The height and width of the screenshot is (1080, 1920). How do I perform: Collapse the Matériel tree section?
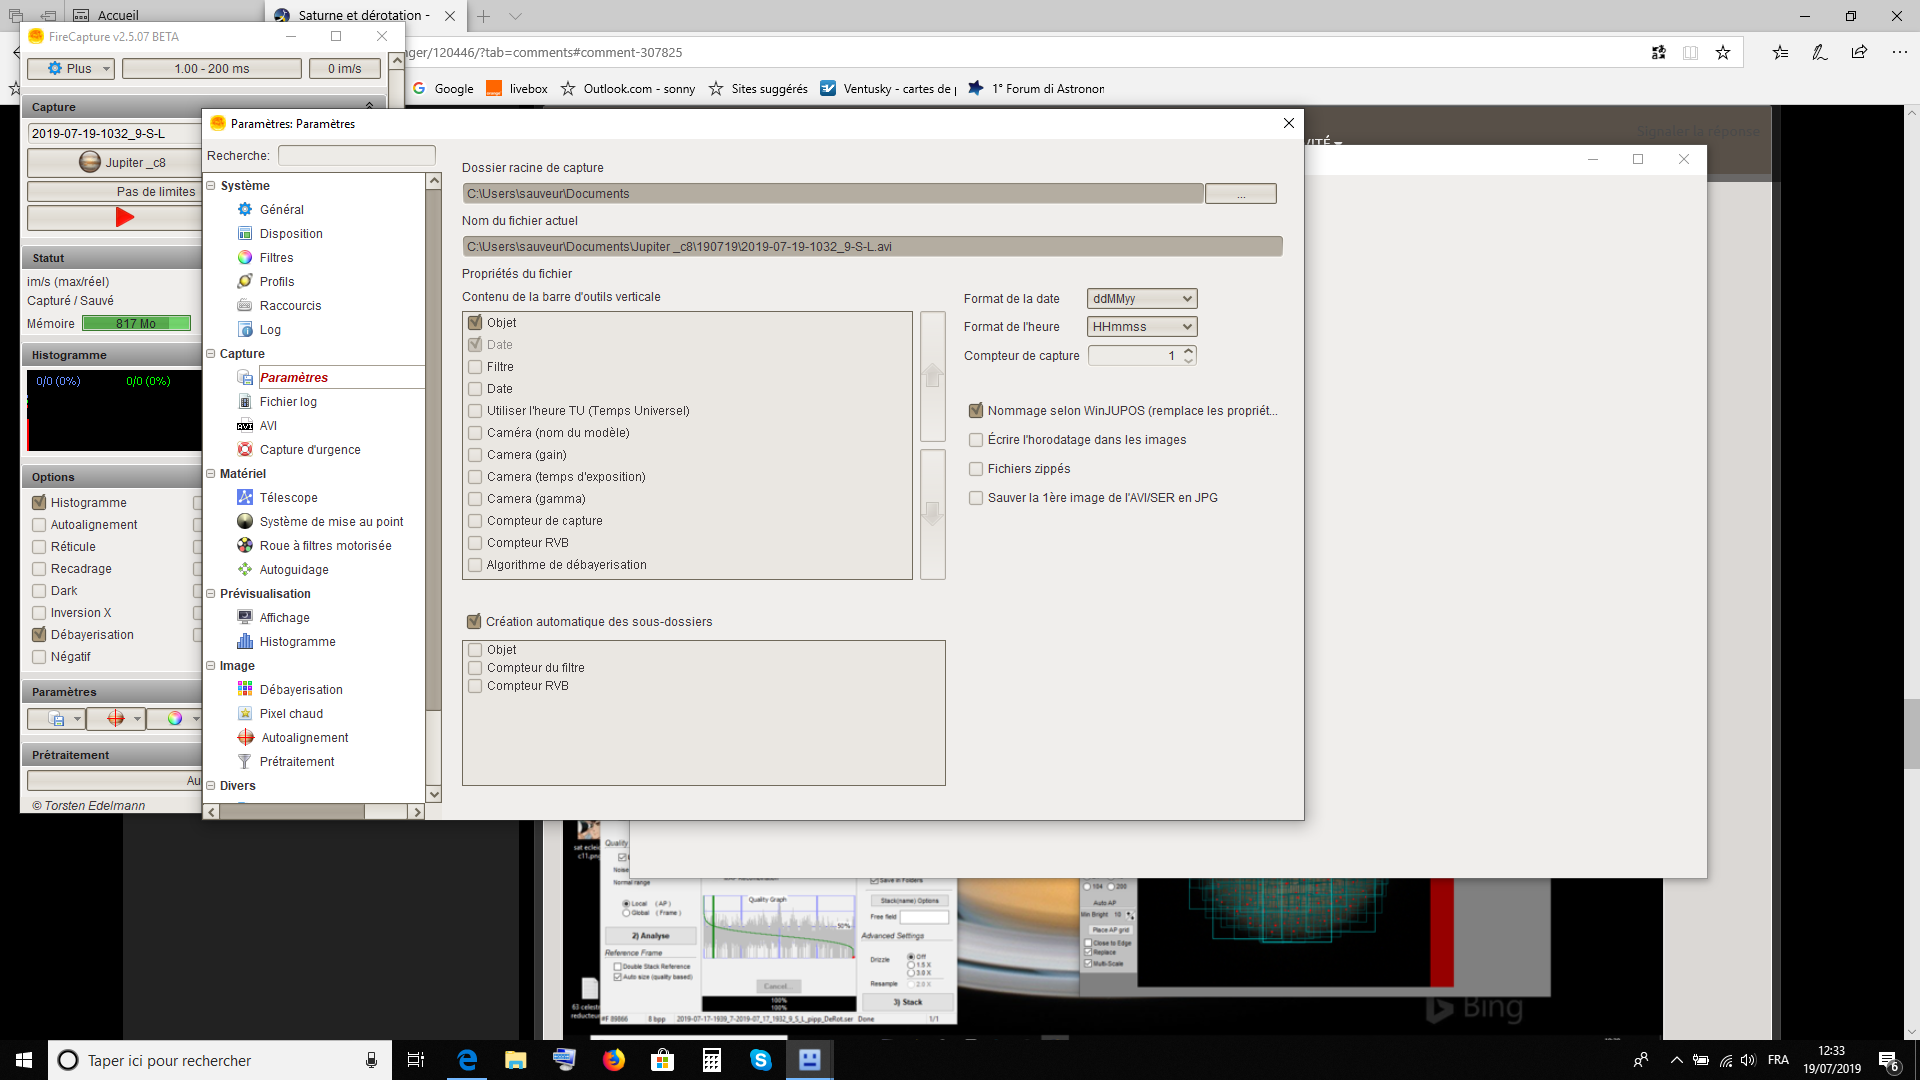point(211,473)
